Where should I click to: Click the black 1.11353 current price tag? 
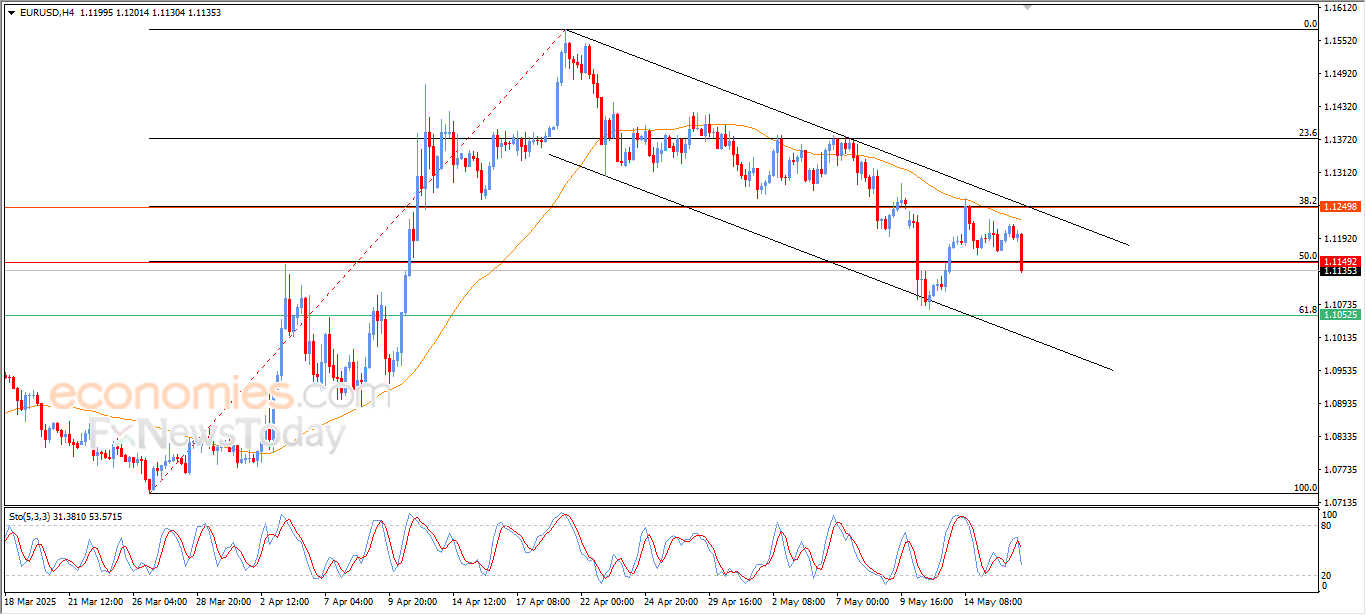(1341, 271)
